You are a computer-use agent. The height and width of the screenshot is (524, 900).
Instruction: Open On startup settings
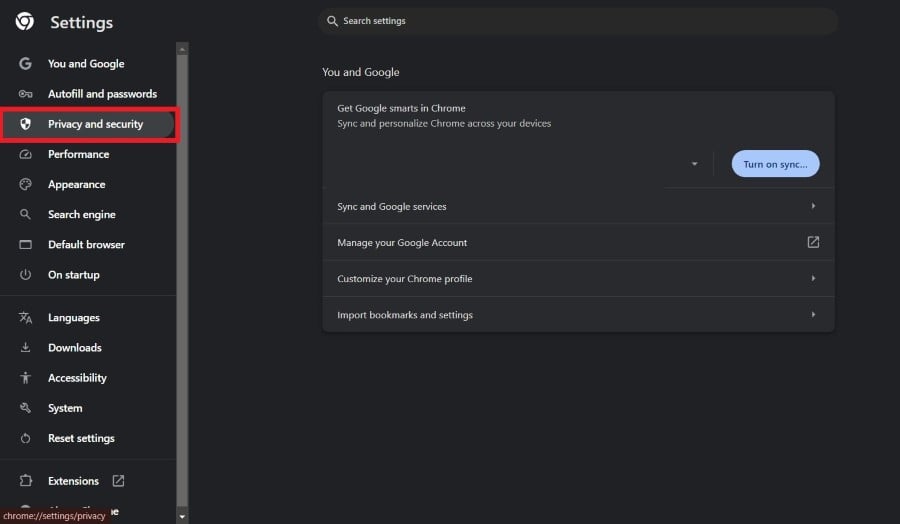pos(88,274)
